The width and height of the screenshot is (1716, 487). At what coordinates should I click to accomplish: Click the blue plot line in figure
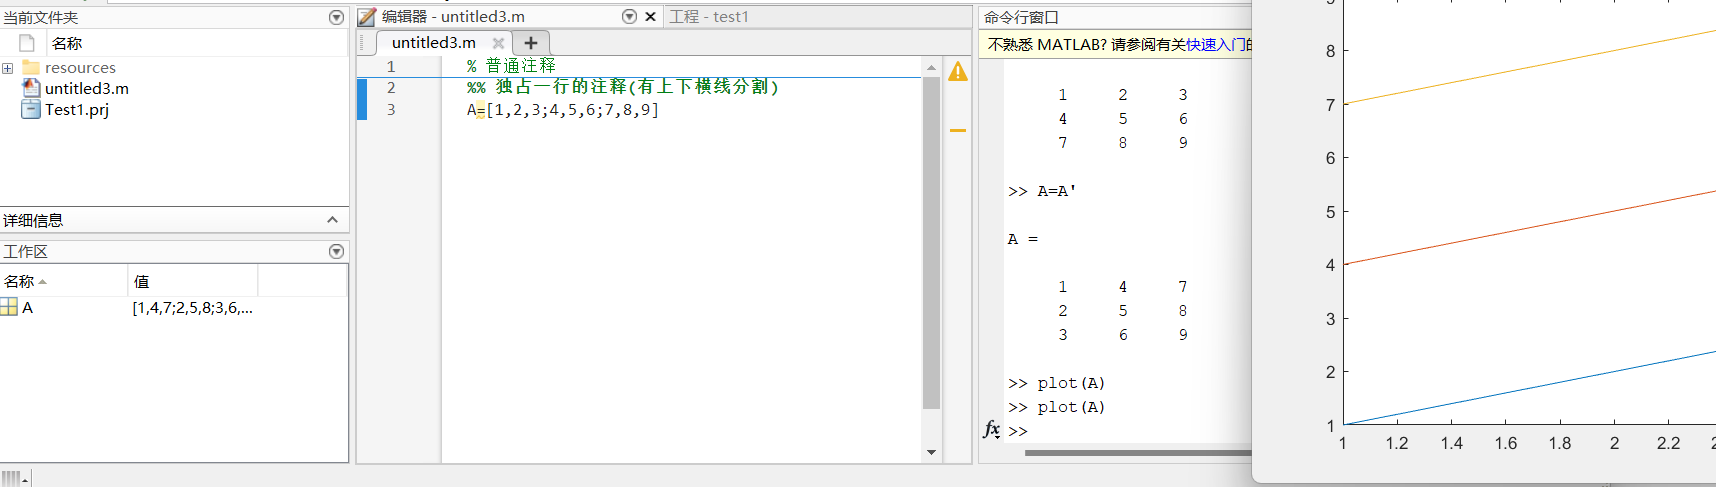(1530, 387)
